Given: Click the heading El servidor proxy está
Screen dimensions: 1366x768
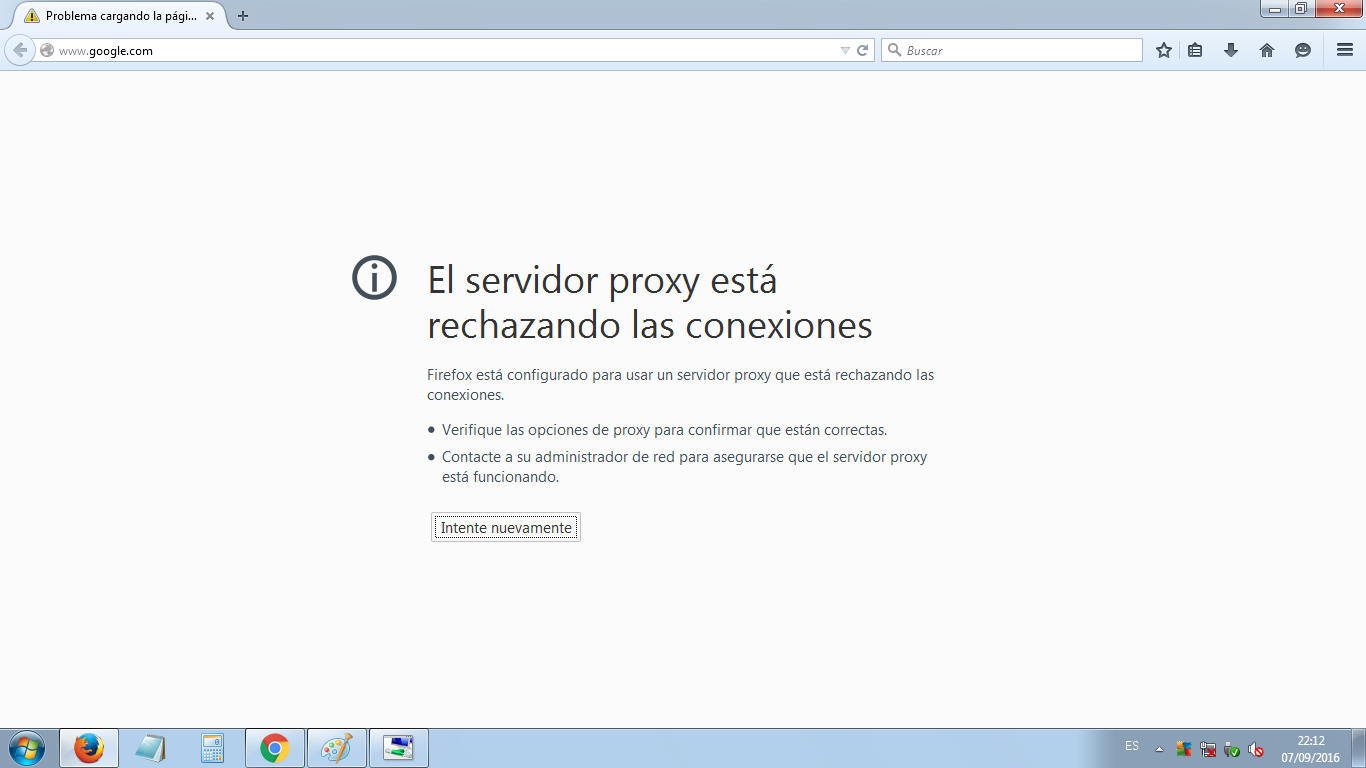Looking at the screenshot, I should point(602,281).
